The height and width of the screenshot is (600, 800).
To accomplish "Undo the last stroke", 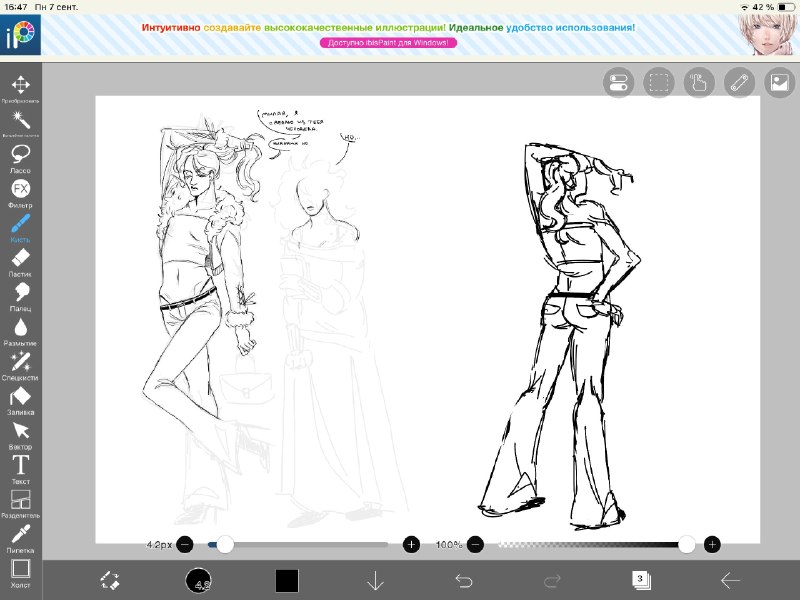I will tap(464, 581).
